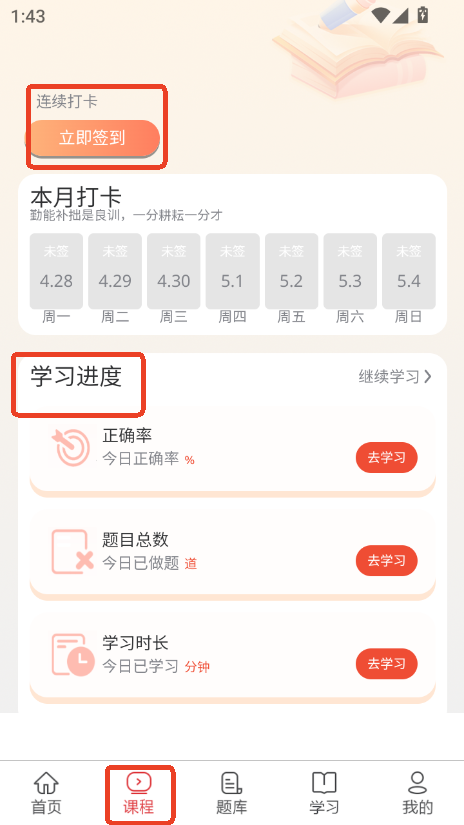Click 去学习 button for 学习时长
The height and width of the screenshot is (825, 464).
387,664
